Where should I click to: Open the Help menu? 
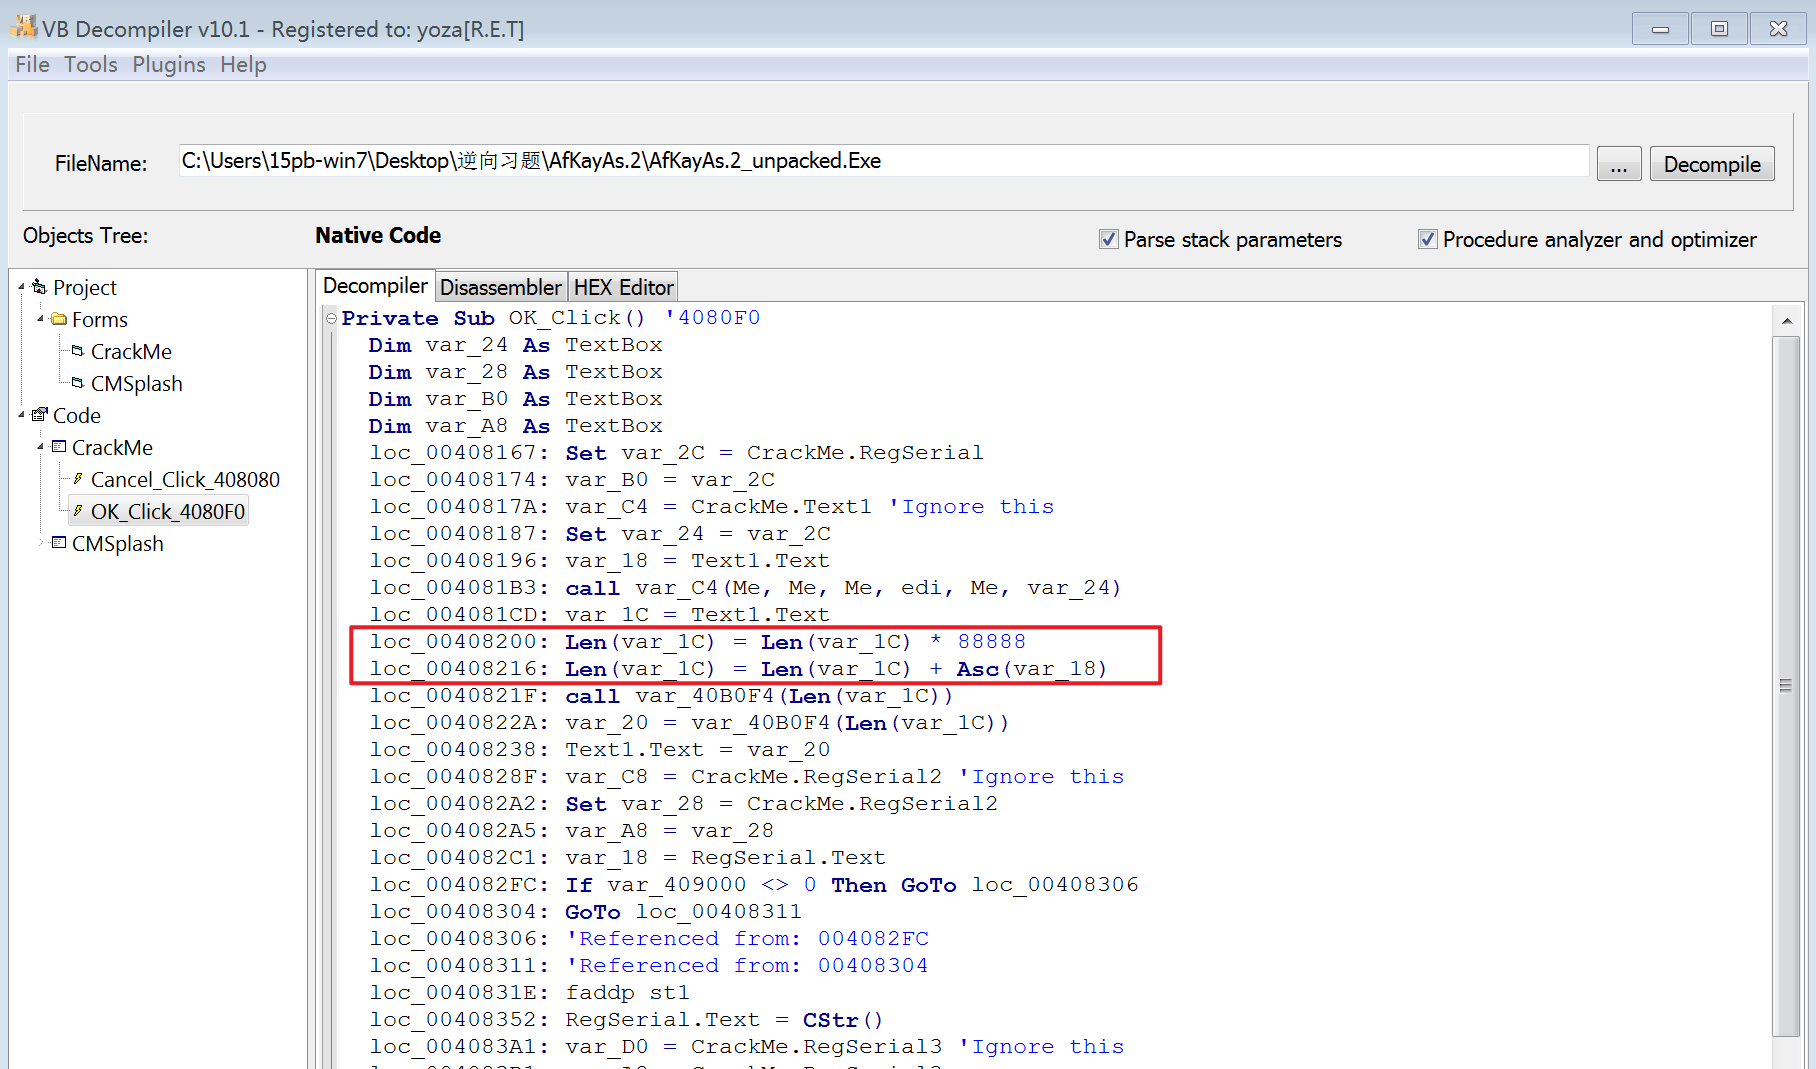coord(243,64)
